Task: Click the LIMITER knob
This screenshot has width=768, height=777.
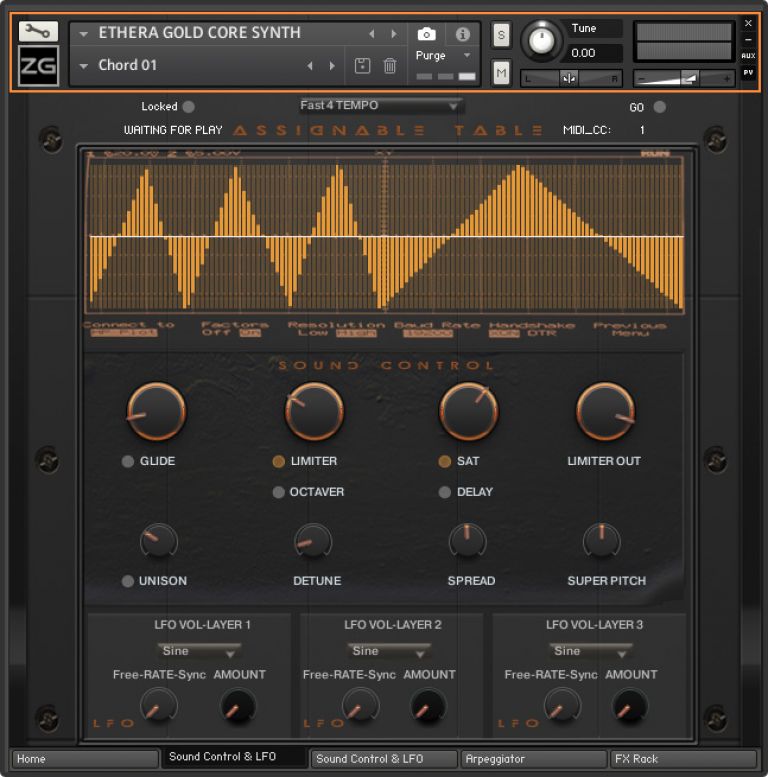Action: [314, 411]
